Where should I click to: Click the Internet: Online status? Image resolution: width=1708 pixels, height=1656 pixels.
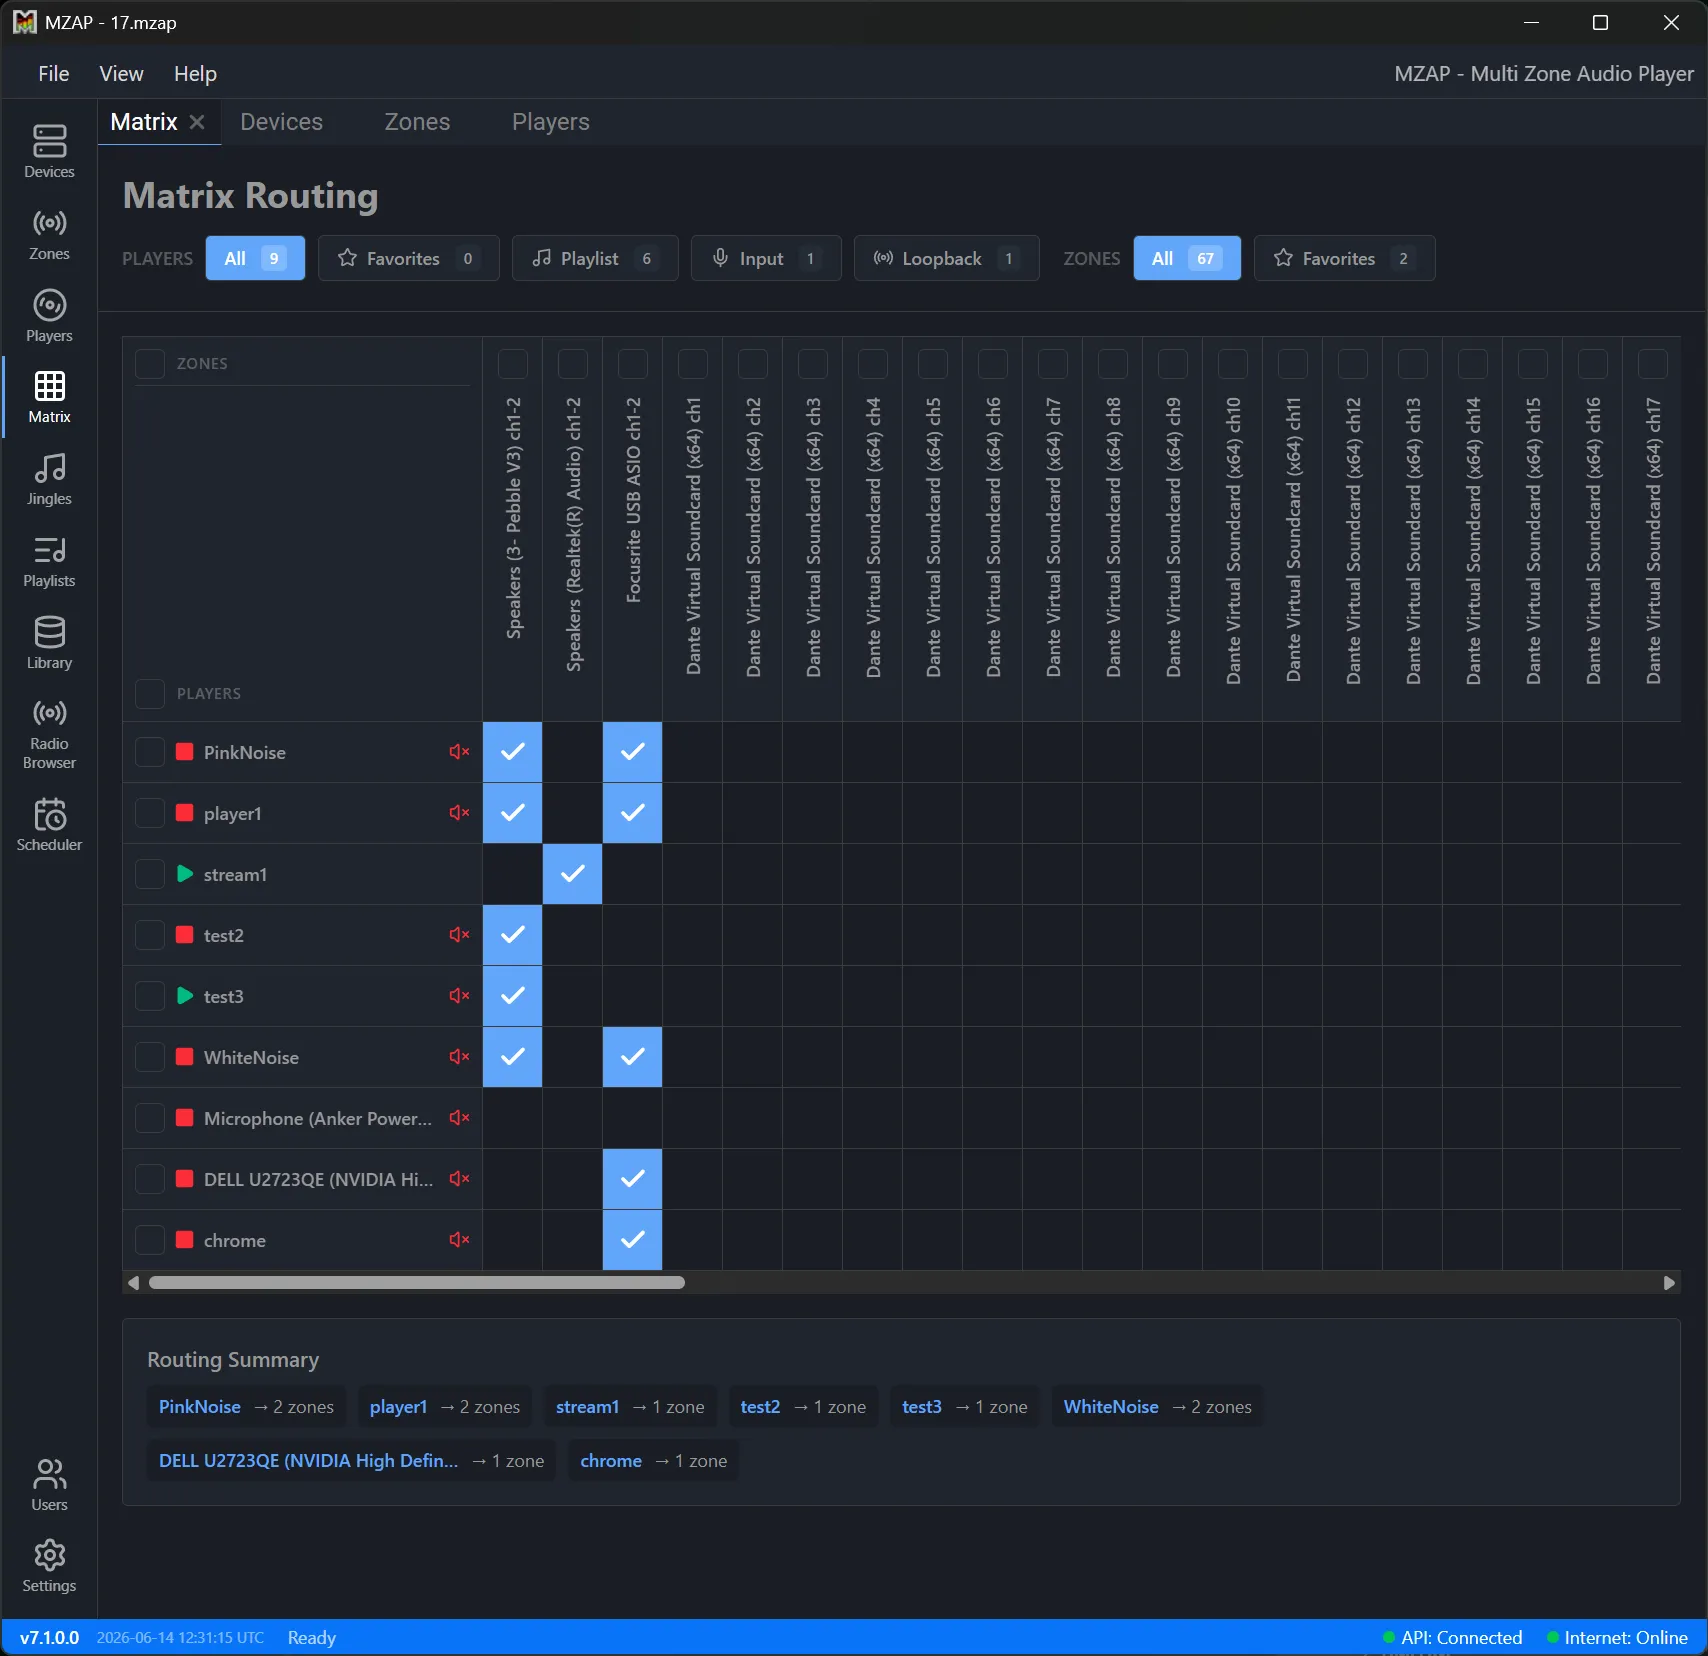click(1617, 1638)
